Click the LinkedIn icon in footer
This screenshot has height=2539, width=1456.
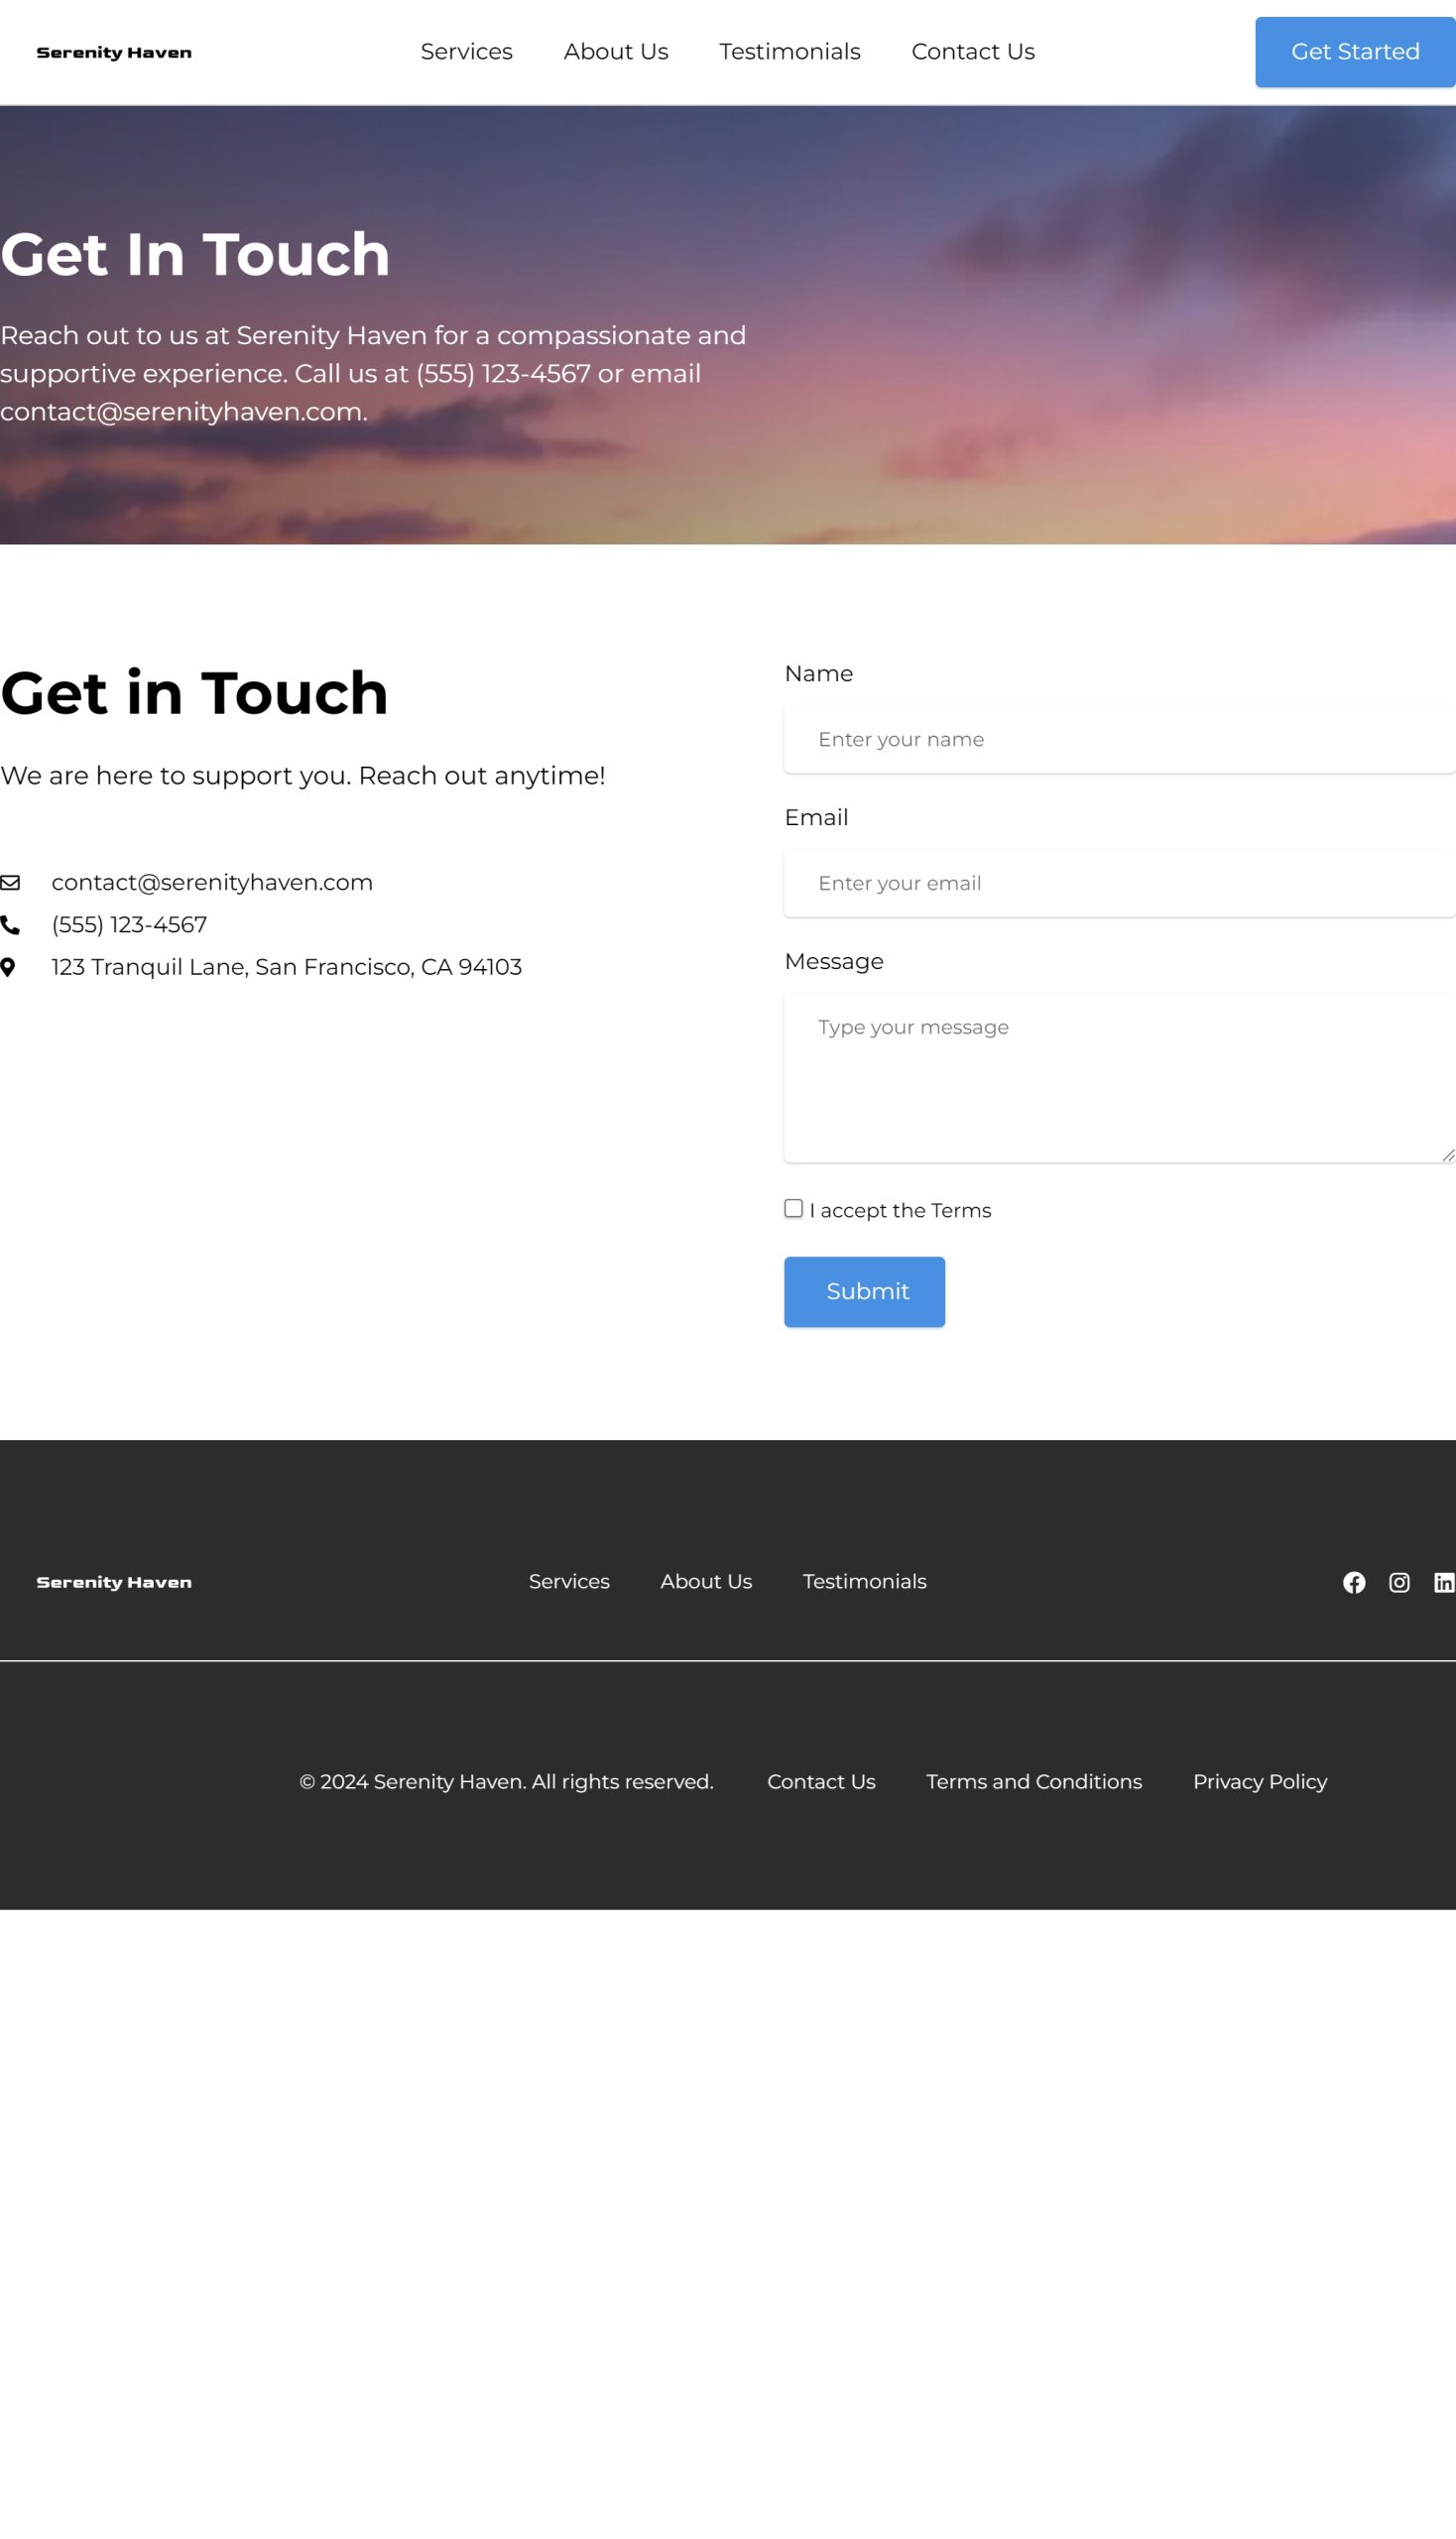1443,1581
